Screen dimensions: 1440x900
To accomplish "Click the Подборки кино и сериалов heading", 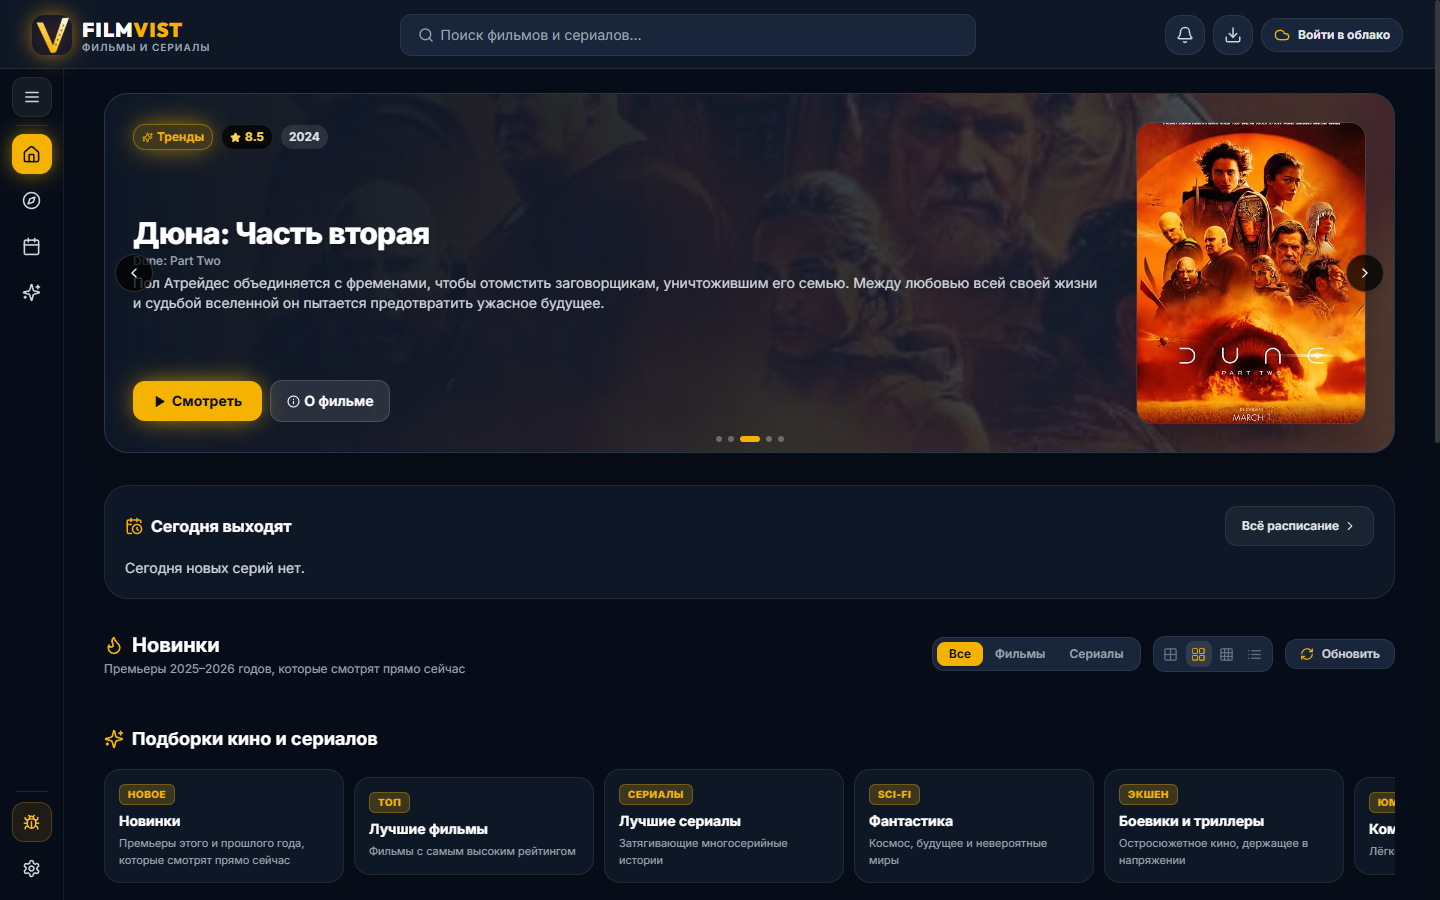I will click(x=254, y=739).
